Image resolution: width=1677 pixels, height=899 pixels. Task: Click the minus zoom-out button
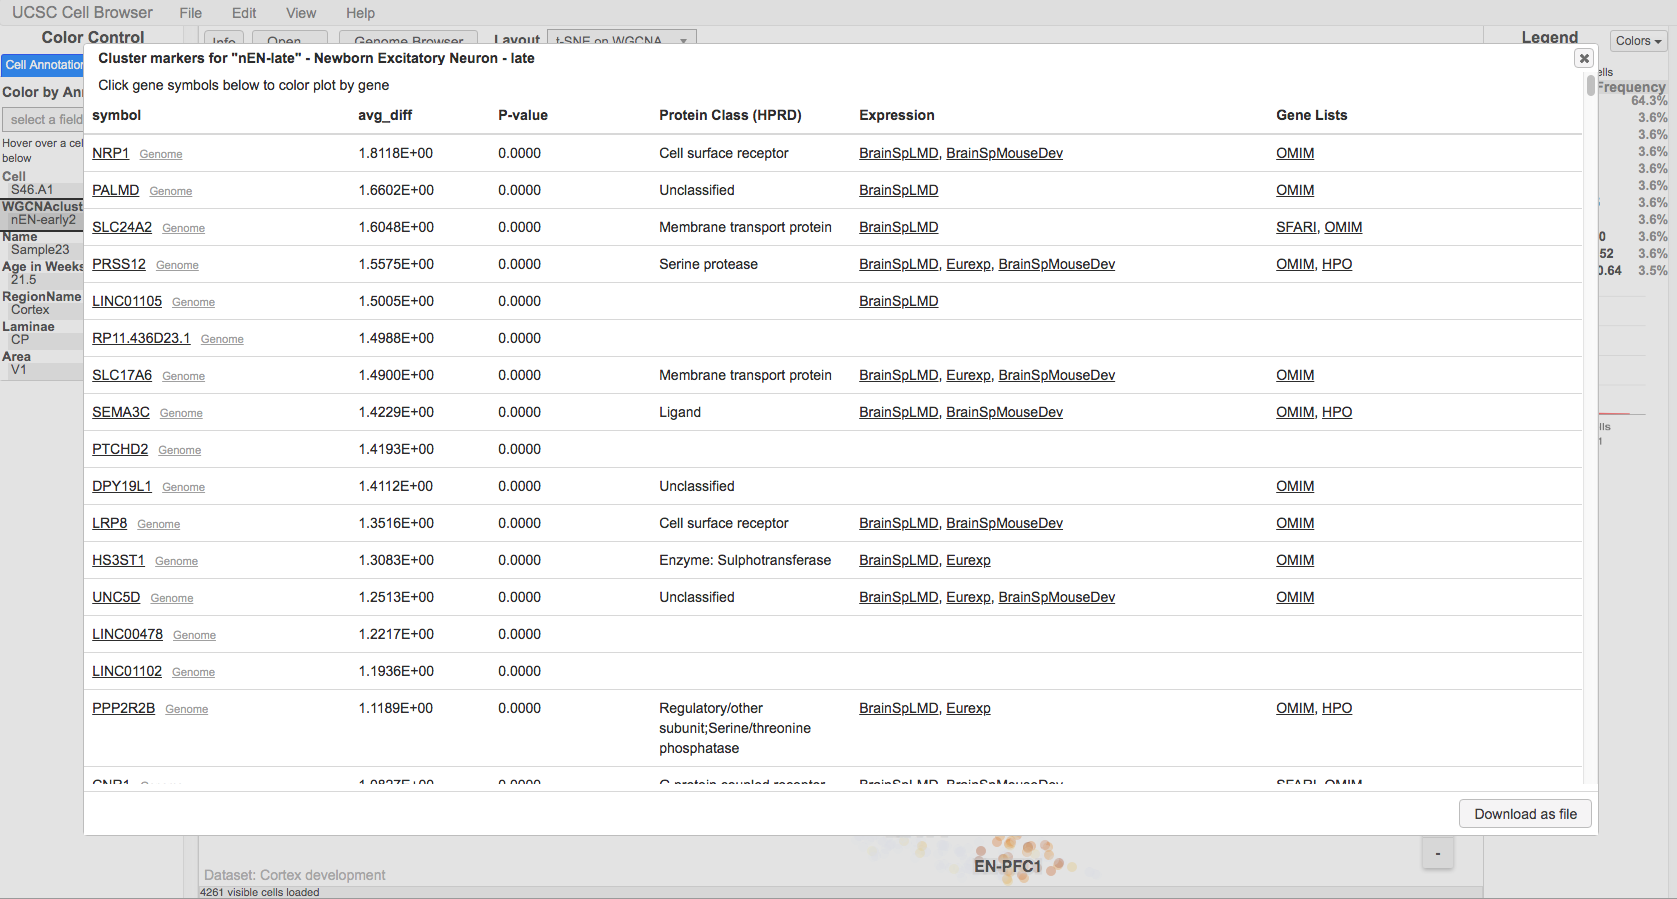[x=1437, y=853]
